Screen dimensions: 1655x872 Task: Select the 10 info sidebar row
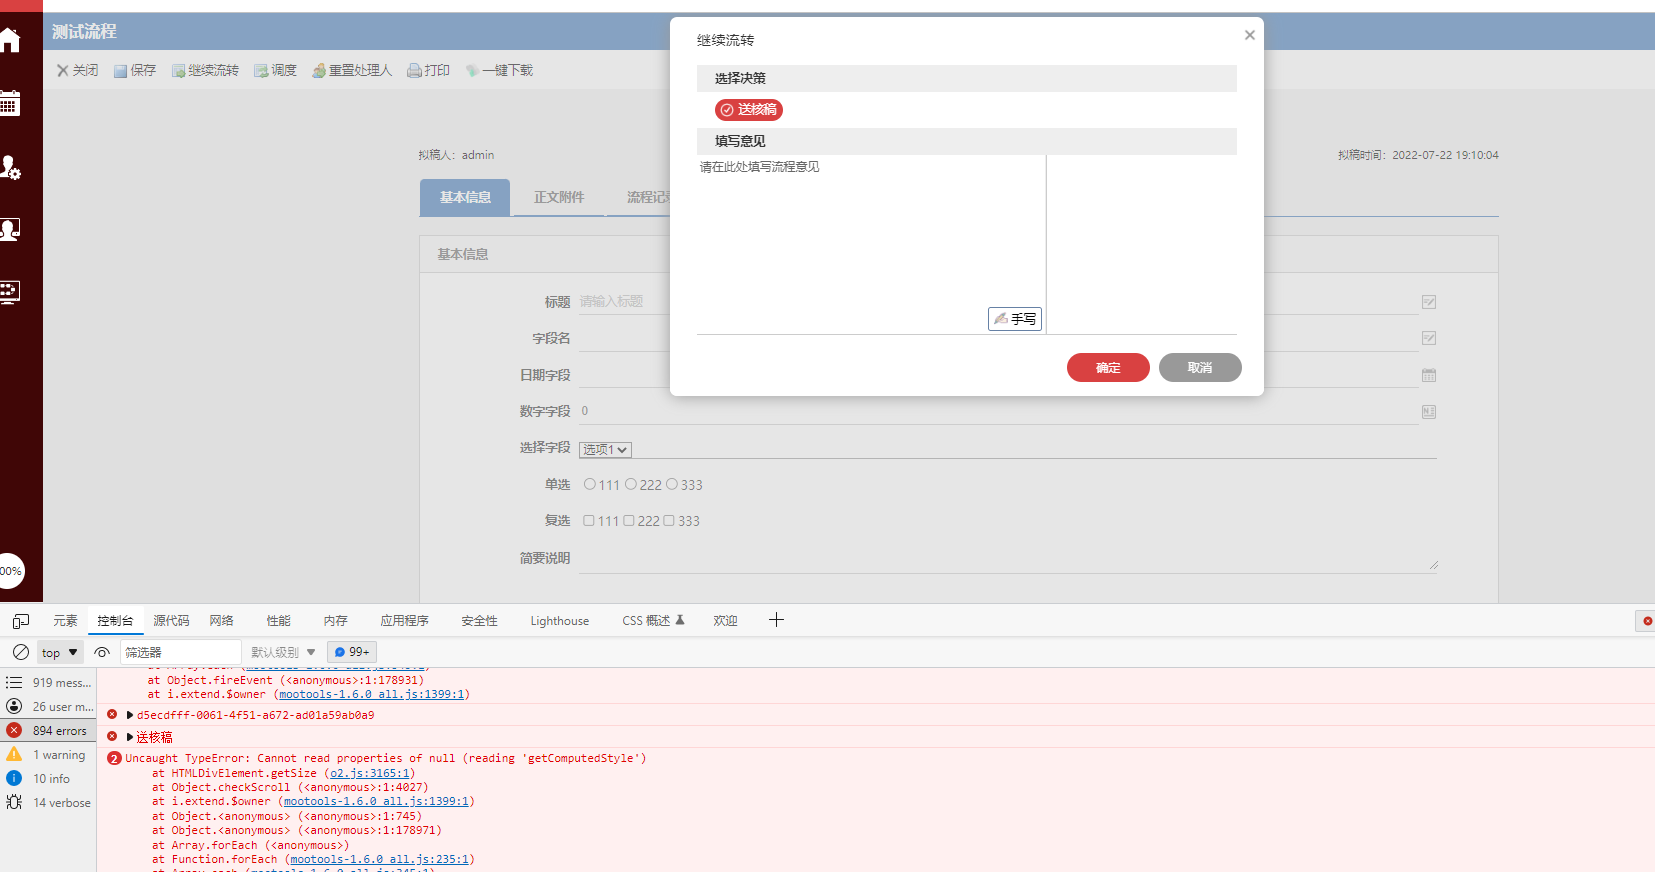pyautogui.click(x=48, y=779)
